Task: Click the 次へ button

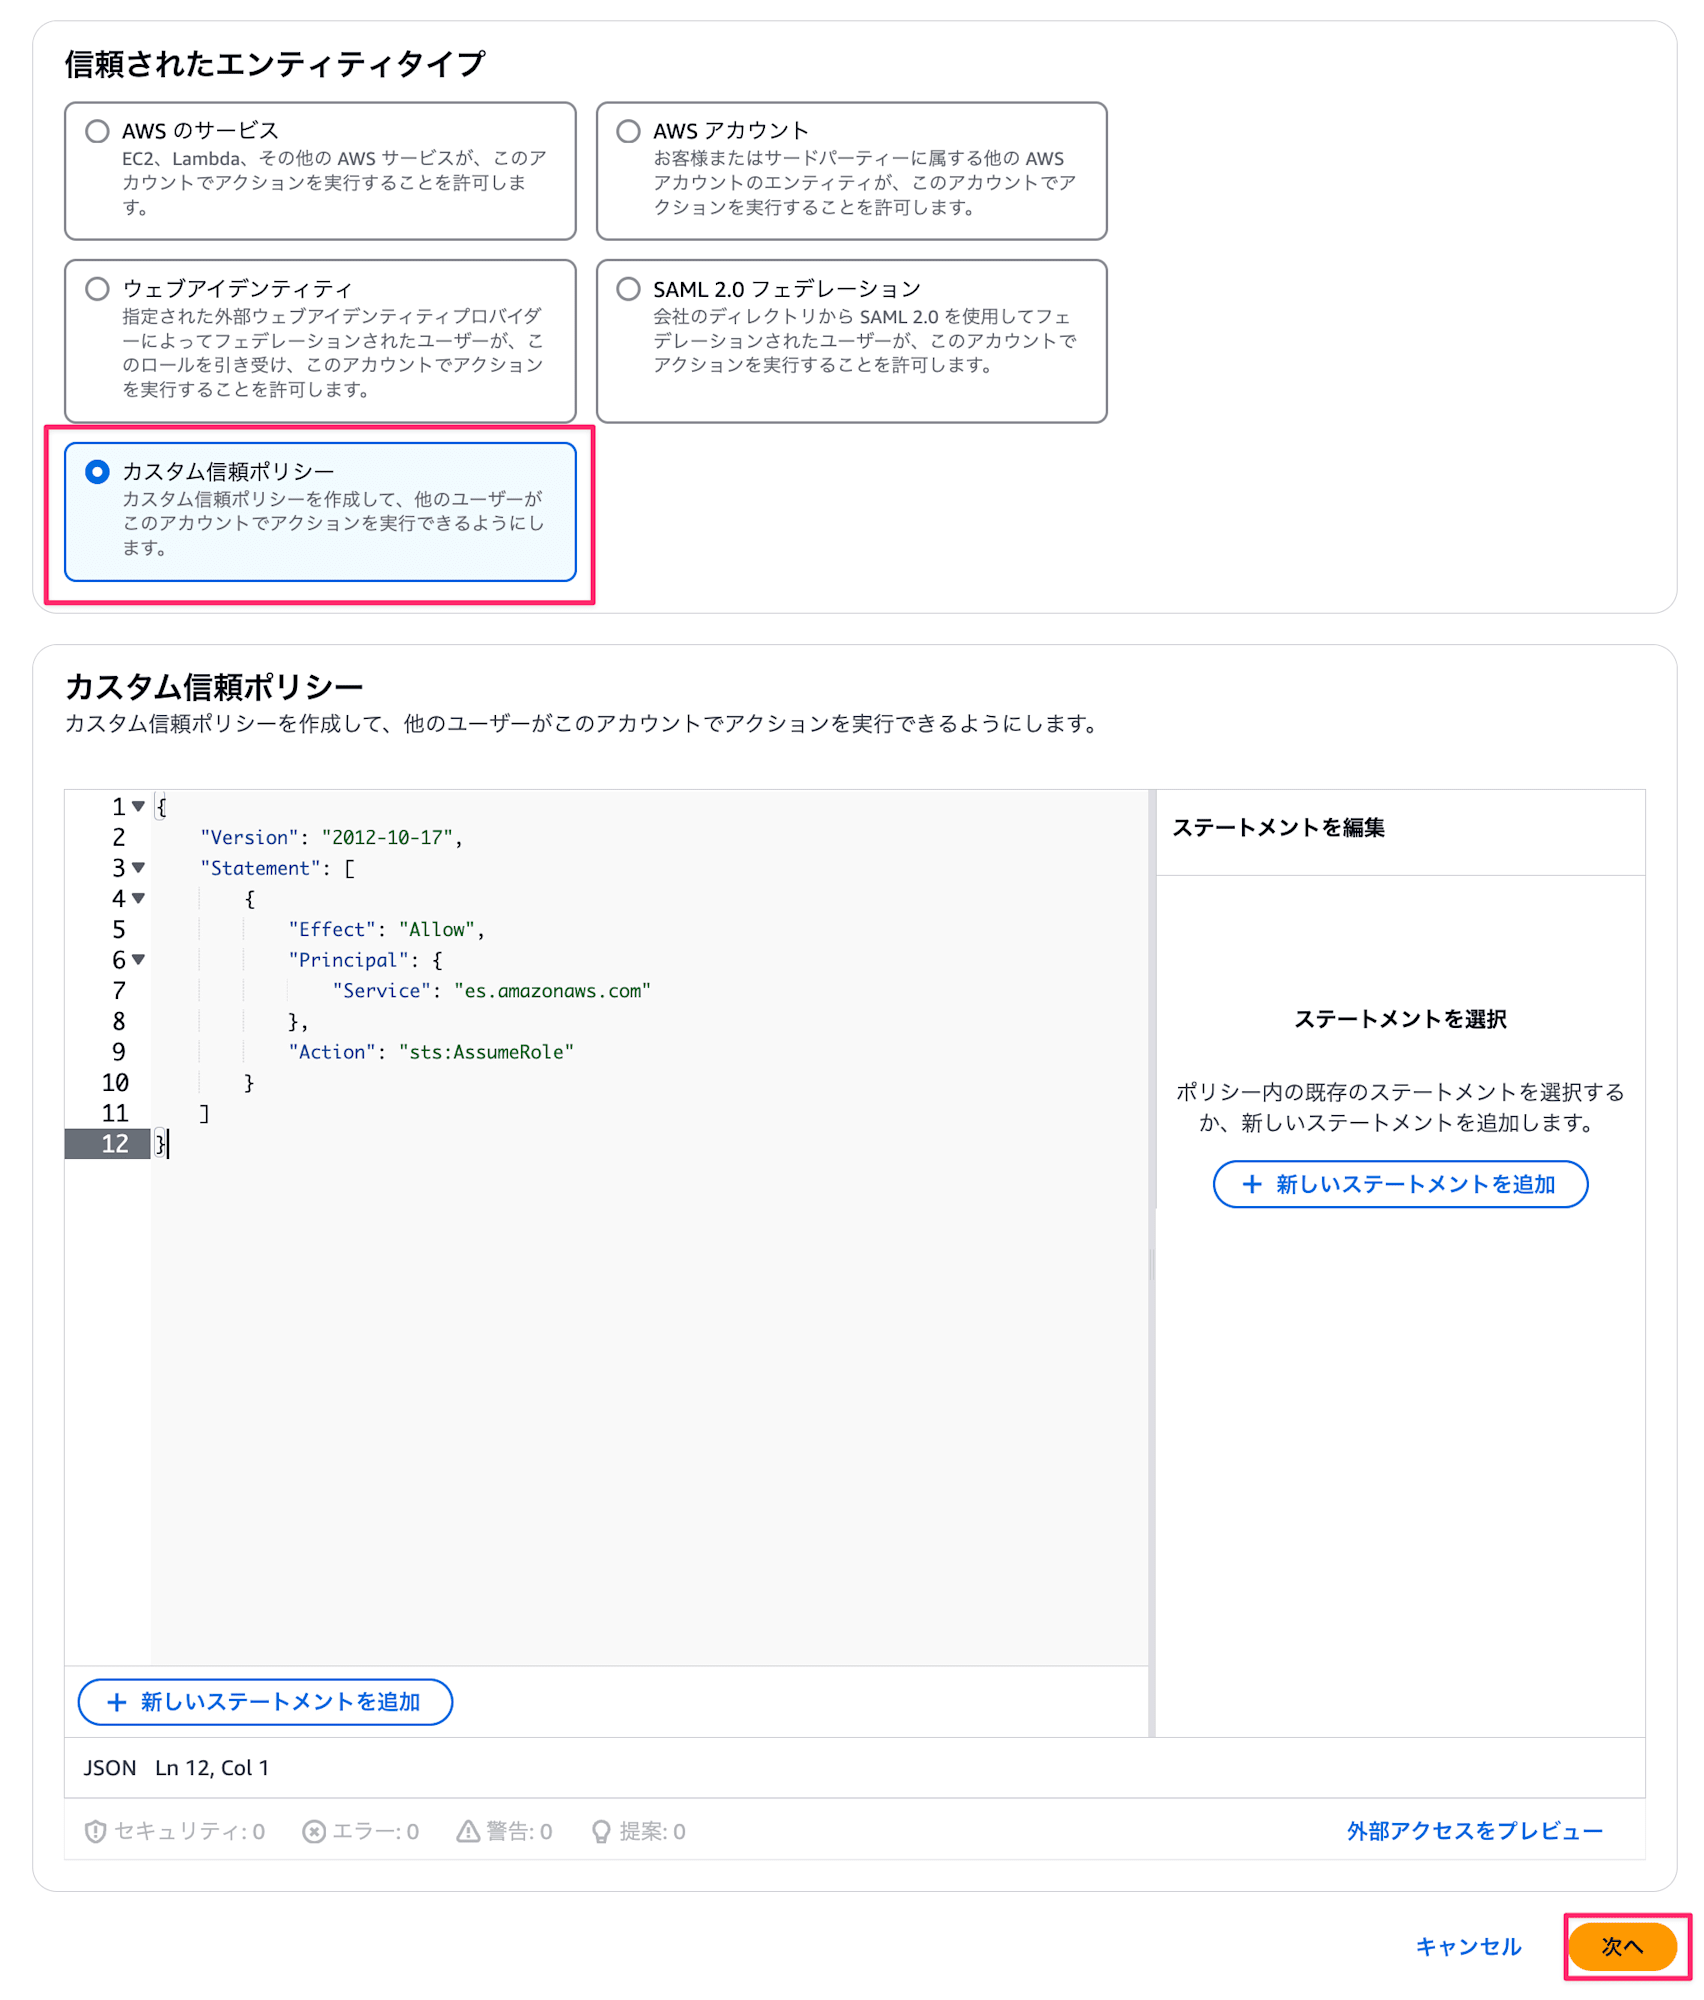Action: 1622,1947
